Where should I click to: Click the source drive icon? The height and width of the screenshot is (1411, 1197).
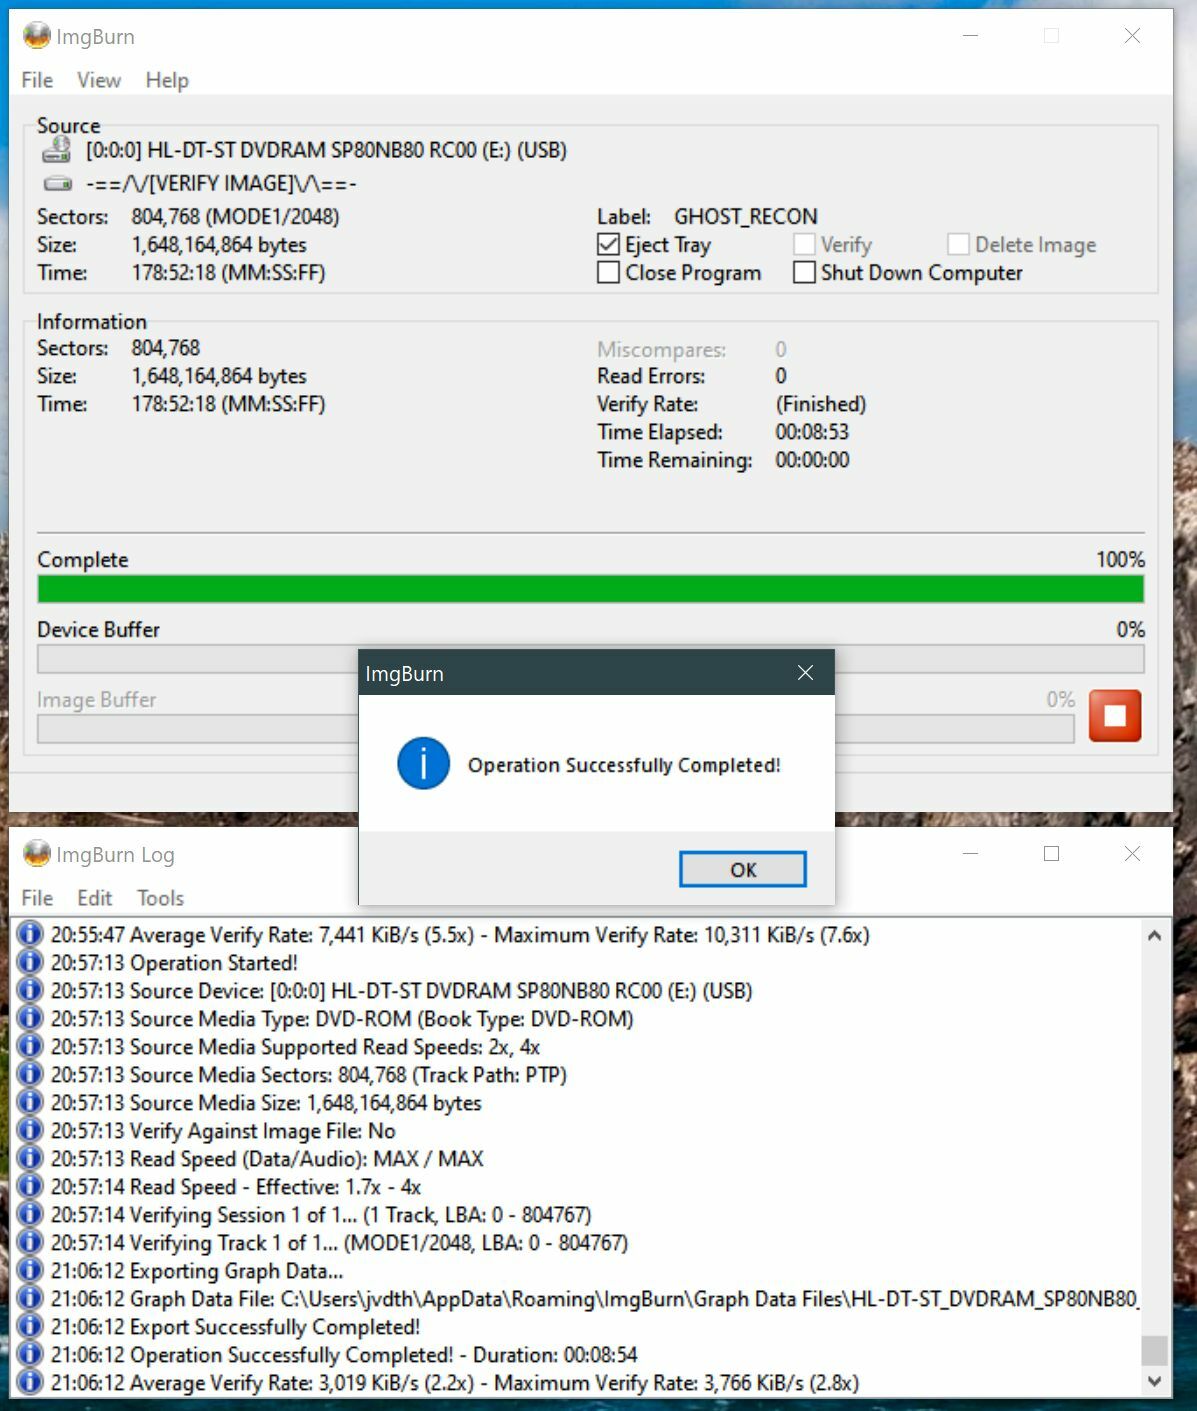click(56, 150)
